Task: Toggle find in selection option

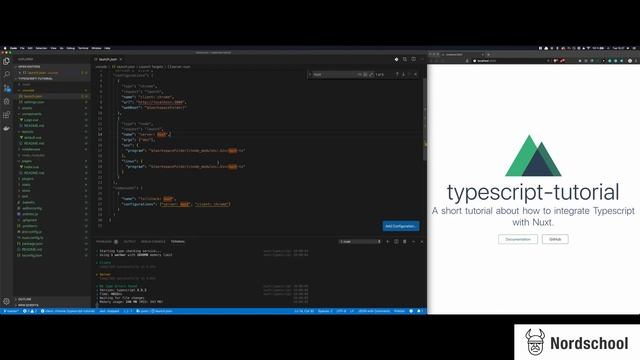Action: pyautogui.click(x=410, y=74)
